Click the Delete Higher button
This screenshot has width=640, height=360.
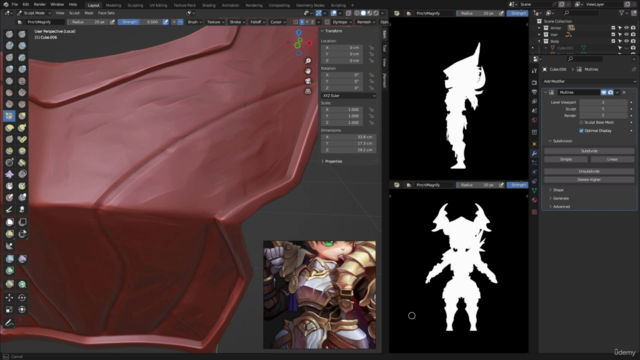tap(589, 180)
